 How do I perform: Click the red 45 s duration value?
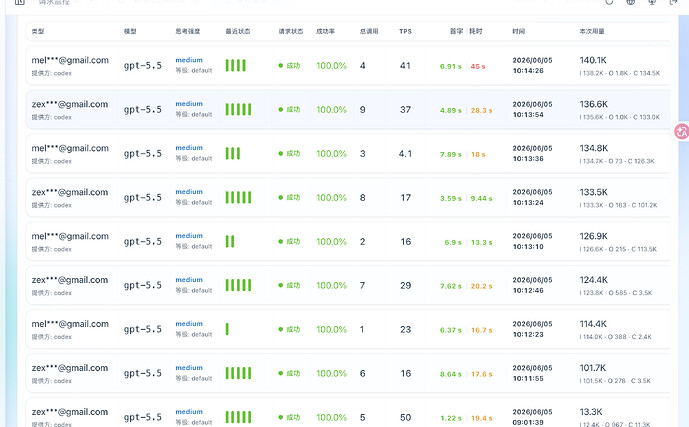click(478, 67)
